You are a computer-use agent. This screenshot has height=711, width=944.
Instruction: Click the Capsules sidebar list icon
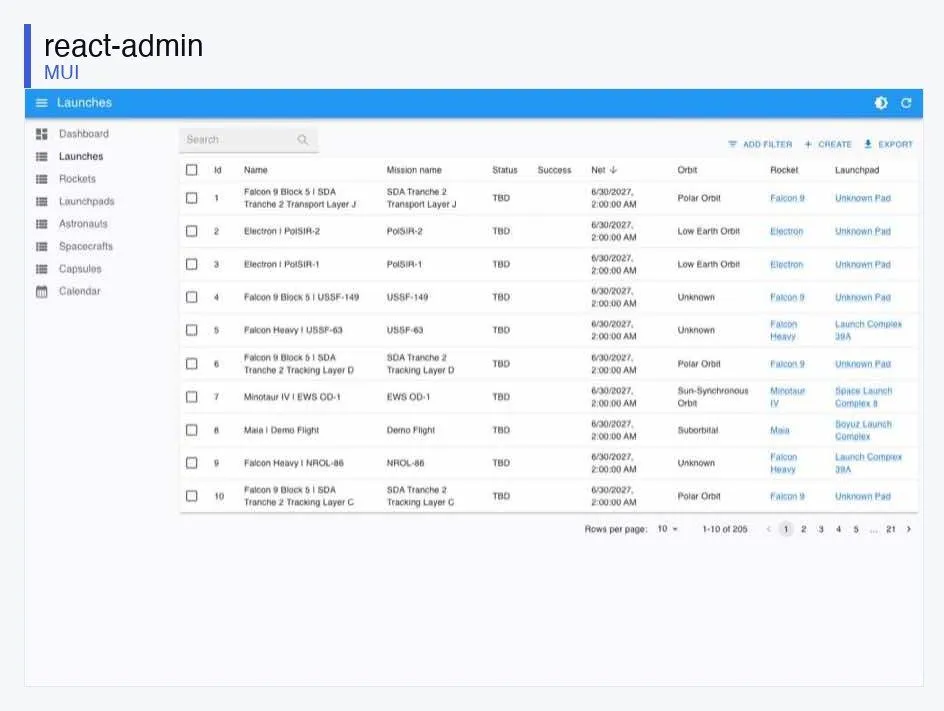(x=42, y=269)
